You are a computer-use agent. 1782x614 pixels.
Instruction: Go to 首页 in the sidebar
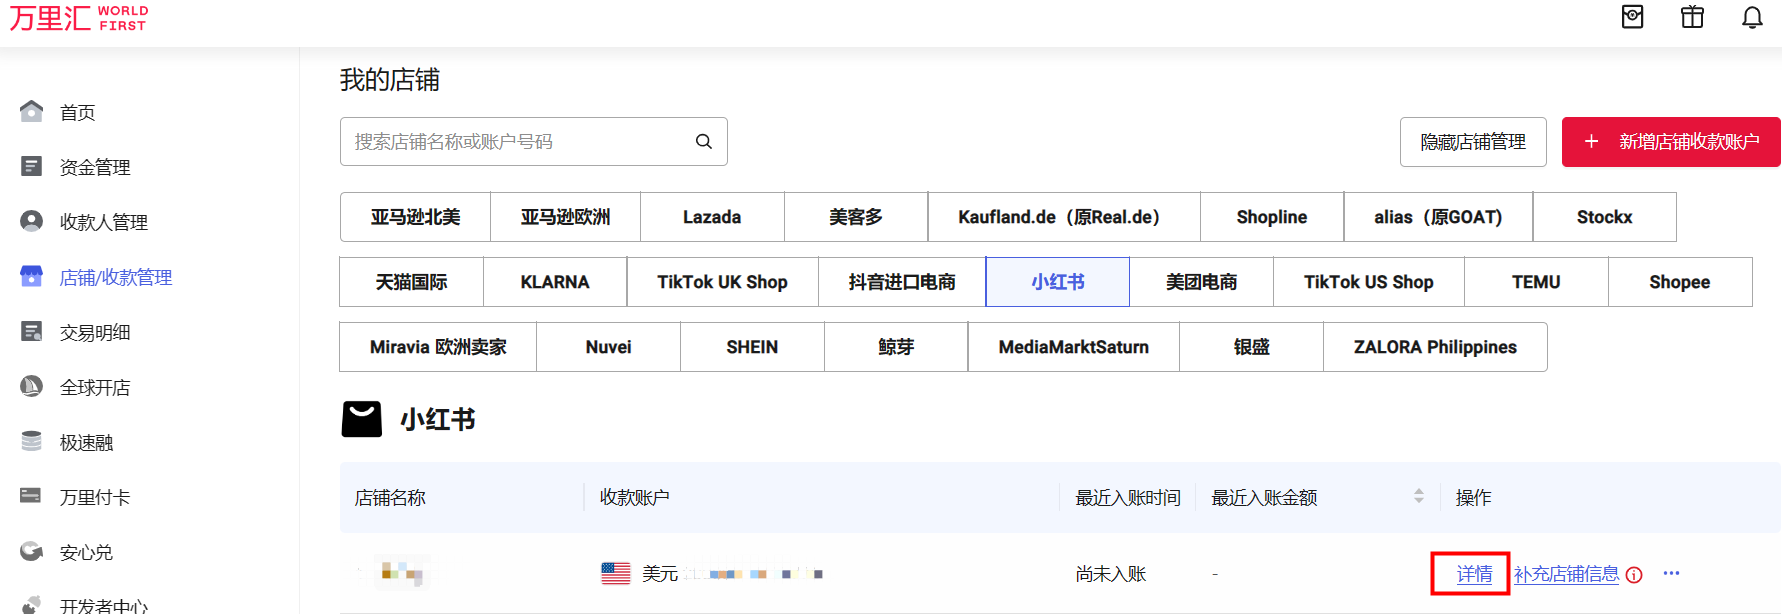[x=77, y=113]
